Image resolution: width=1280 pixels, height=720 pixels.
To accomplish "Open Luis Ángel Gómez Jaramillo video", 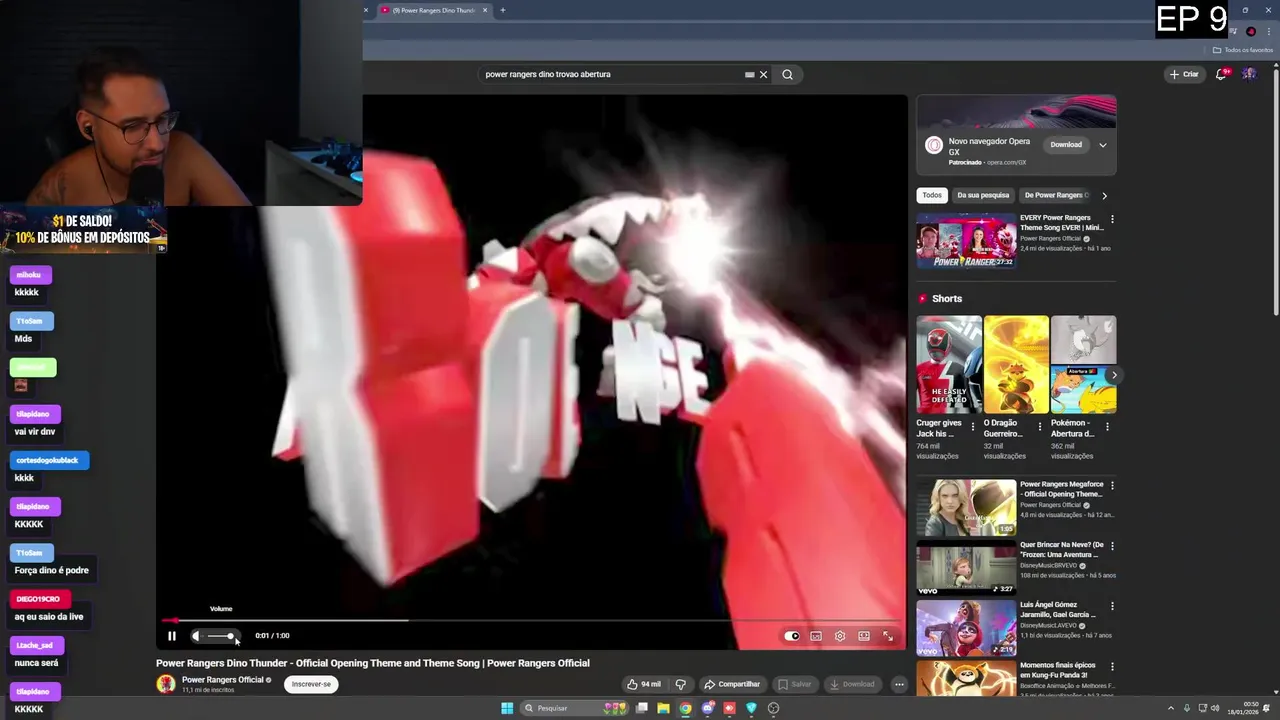I will (x=966, y=628).
